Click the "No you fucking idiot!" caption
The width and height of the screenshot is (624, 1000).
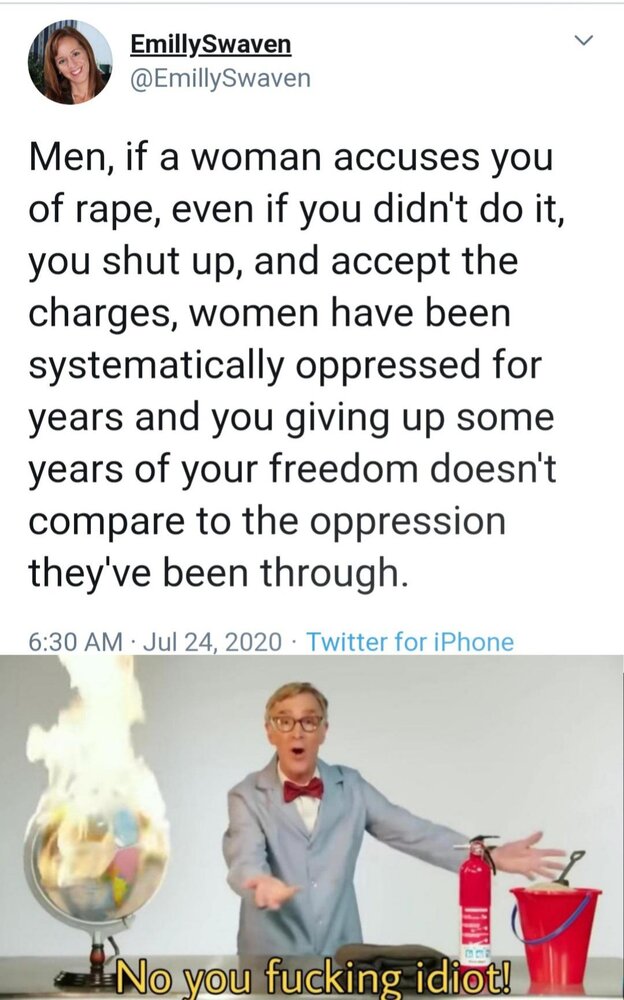(x=313, y=977)
